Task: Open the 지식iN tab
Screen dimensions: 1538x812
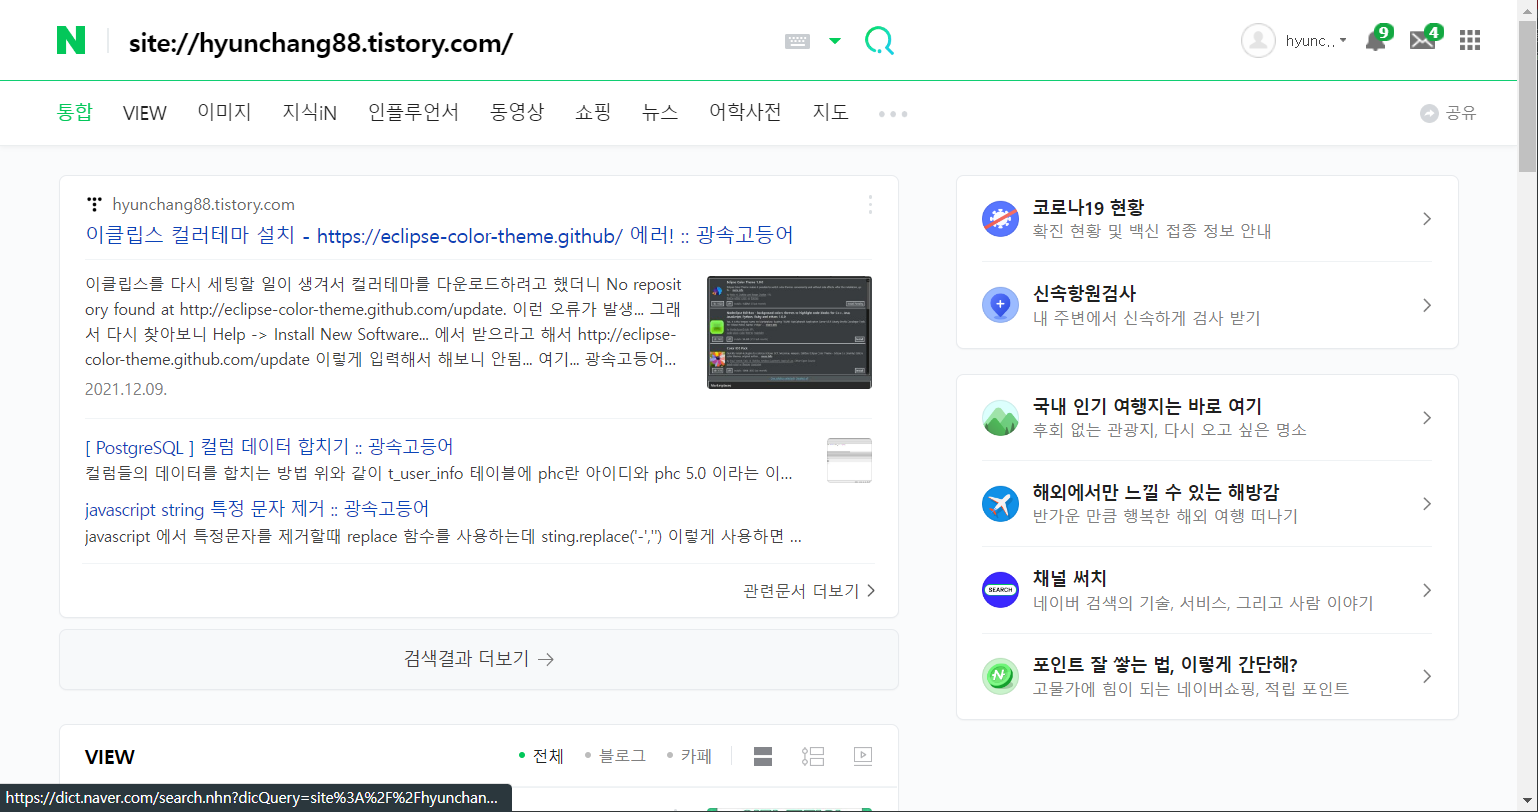Action: pos(310,112)
